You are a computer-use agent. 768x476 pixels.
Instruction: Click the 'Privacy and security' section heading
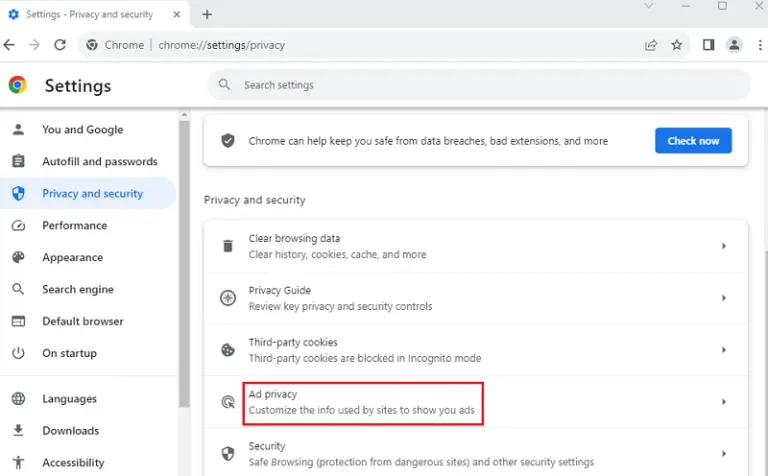255,200
